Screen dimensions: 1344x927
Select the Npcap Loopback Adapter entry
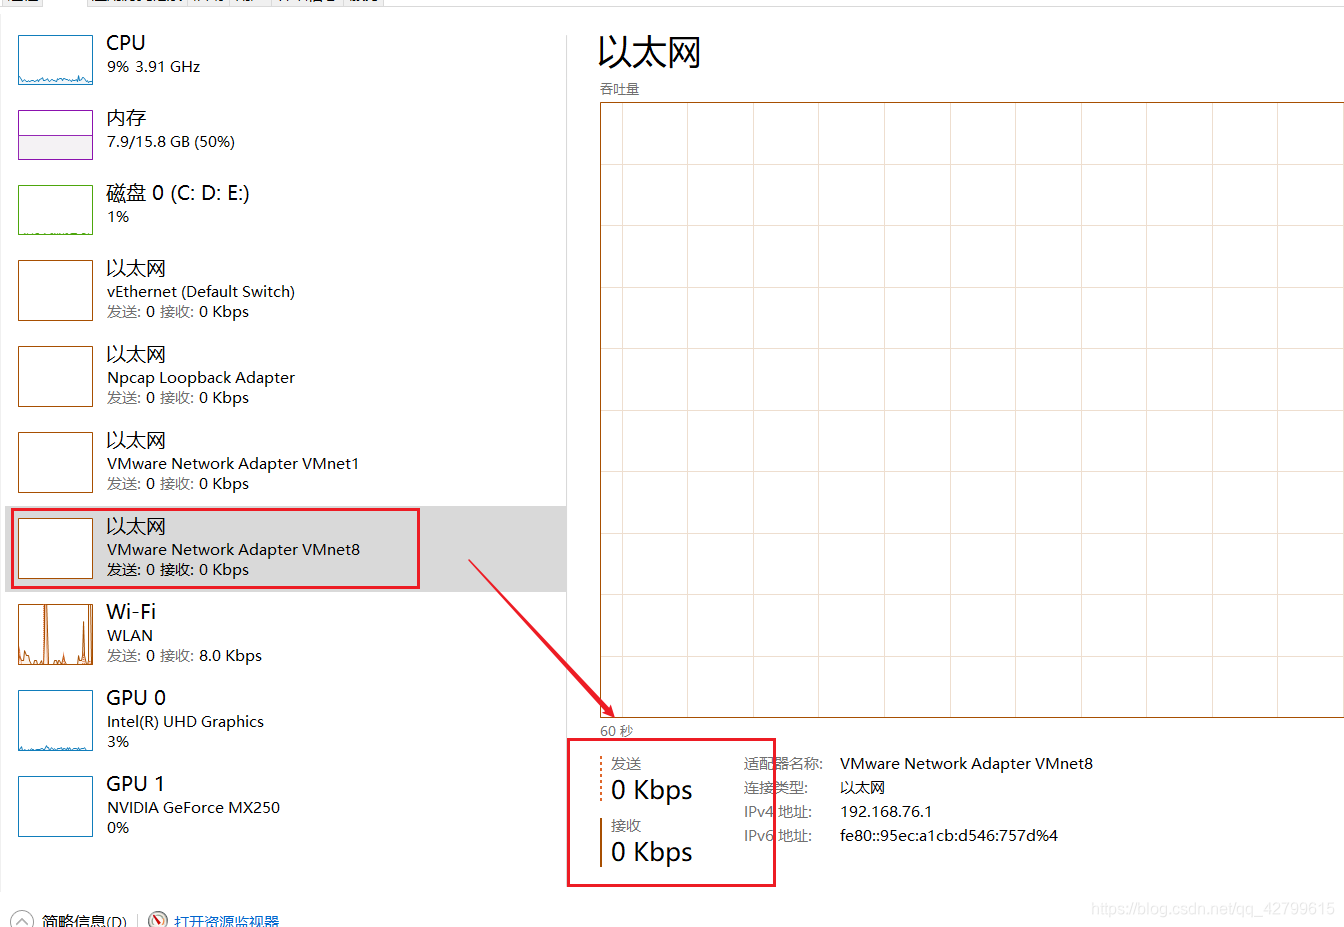285,376
